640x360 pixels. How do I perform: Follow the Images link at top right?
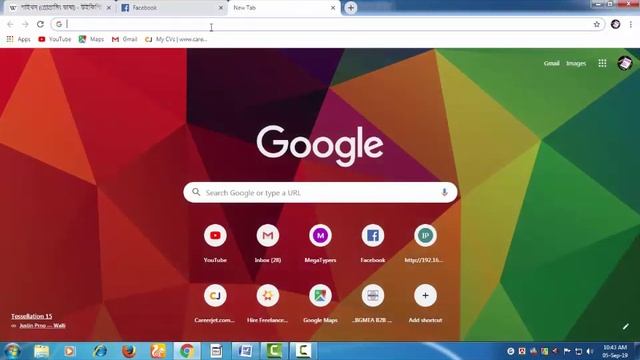click(576, 63)
